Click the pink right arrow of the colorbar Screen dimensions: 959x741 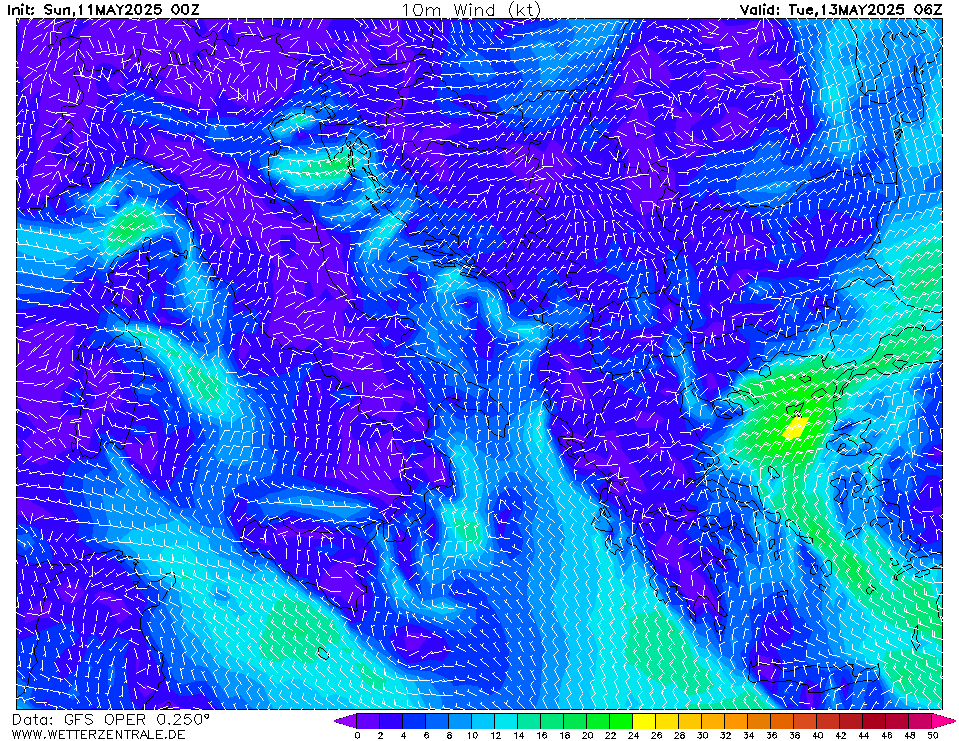944,721
